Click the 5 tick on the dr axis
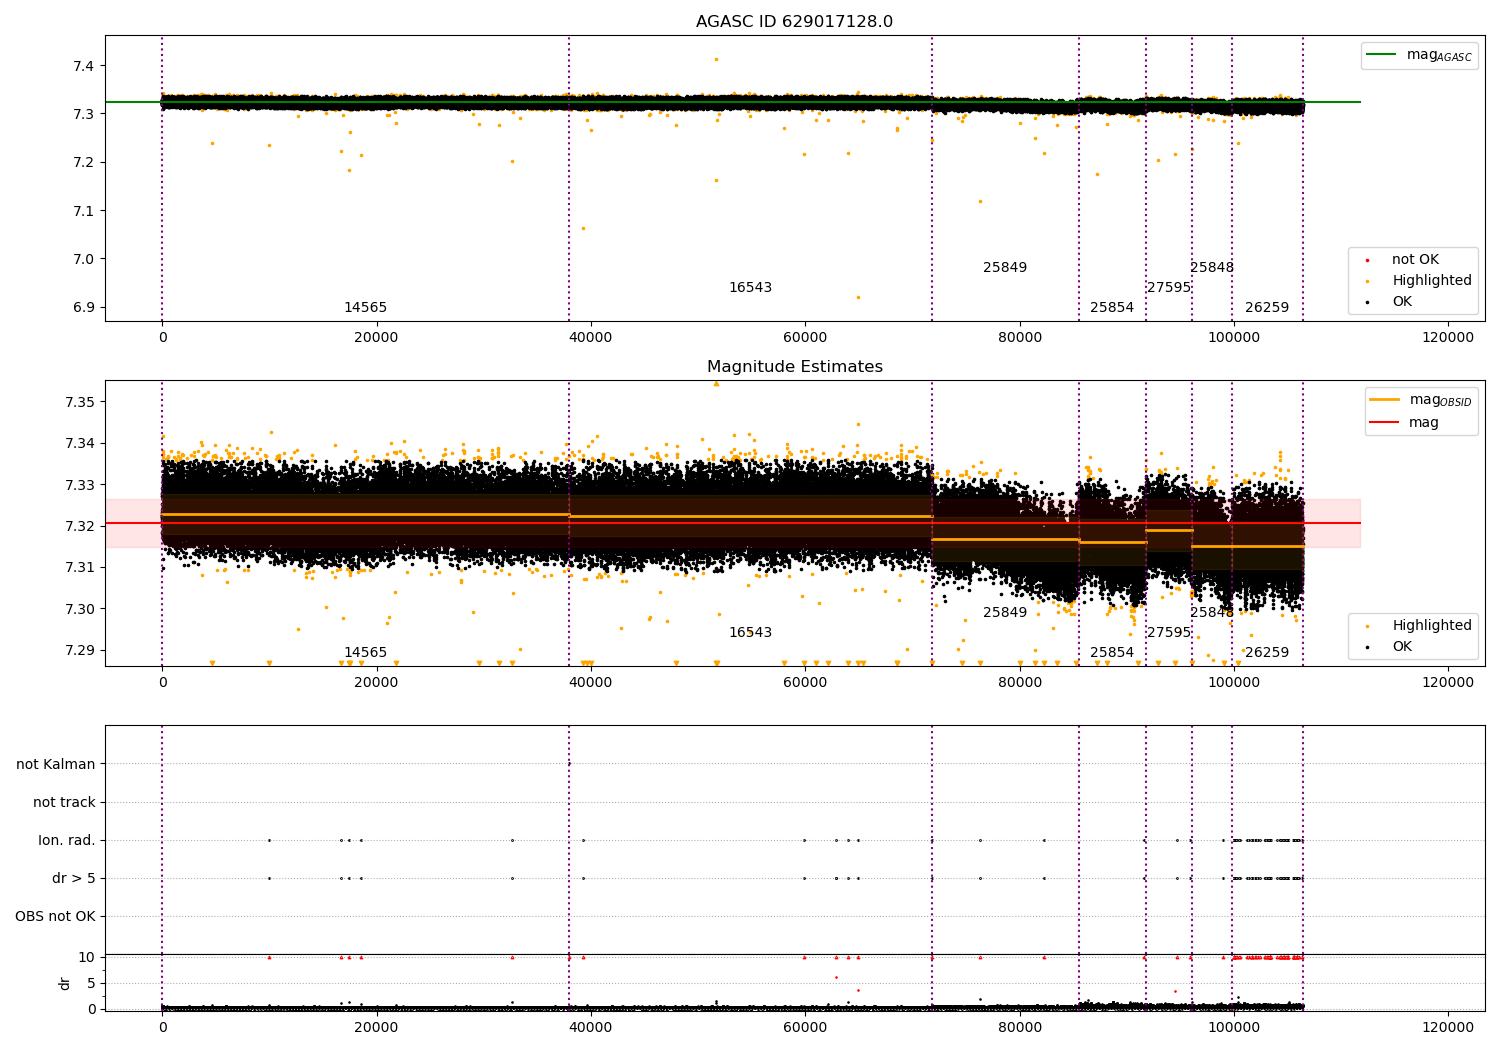Viewport: 1500px width, 1050px height. 91,983
